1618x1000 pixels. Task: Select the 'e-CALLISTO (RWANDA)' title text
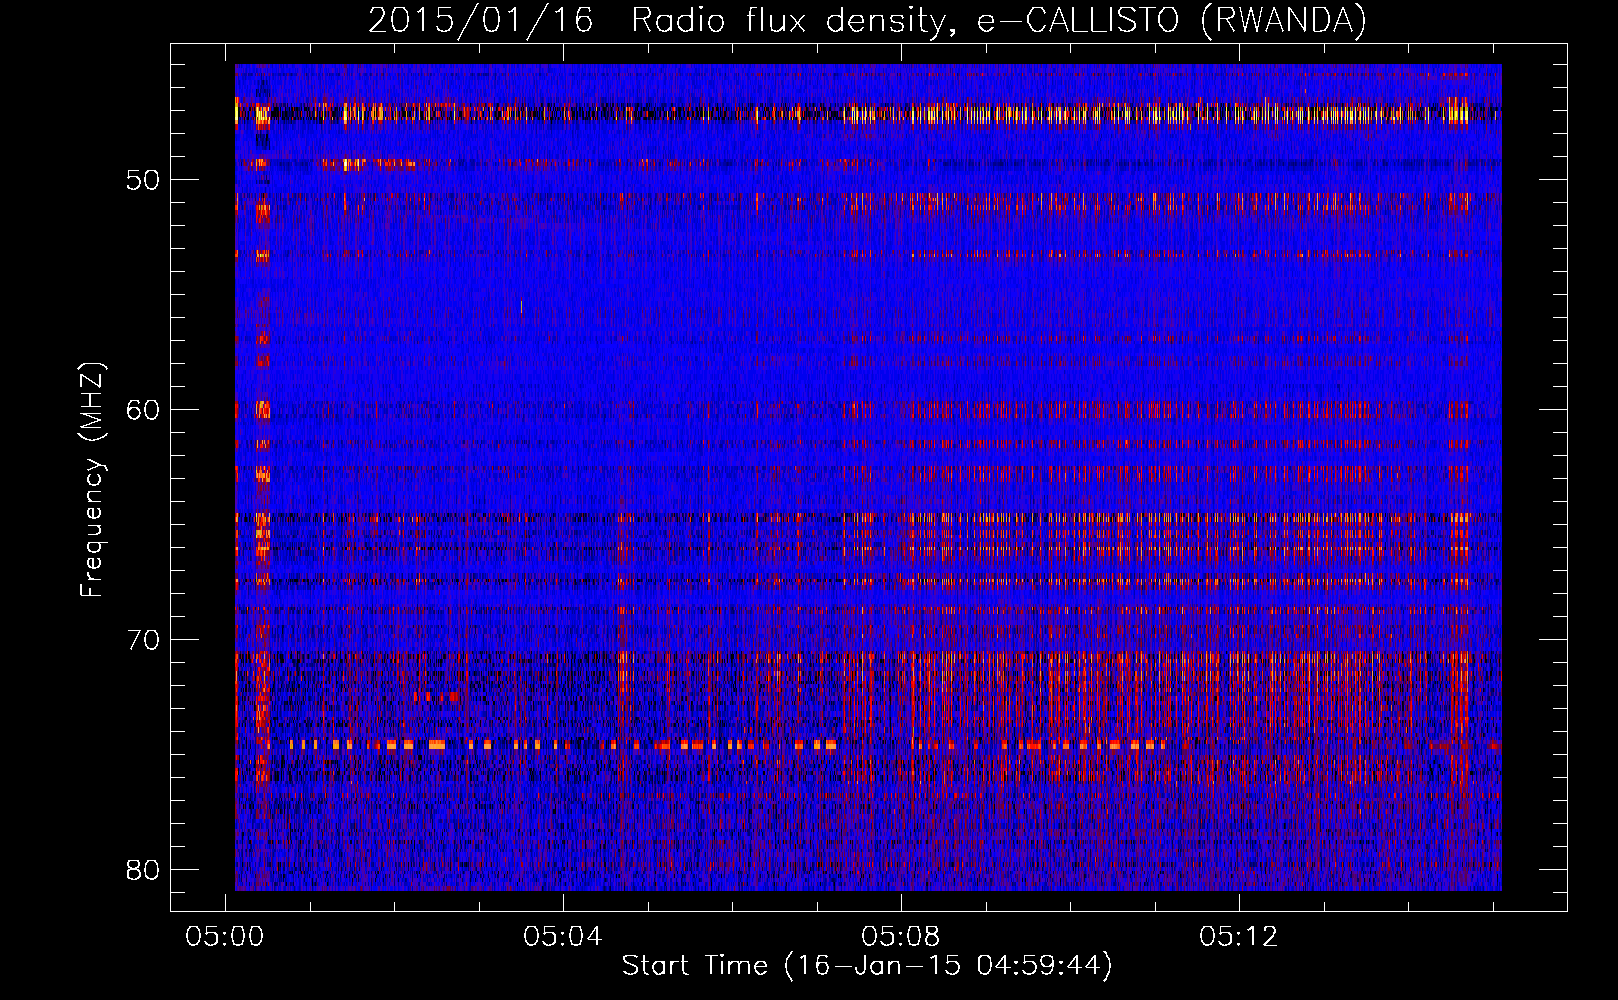tap(1172, 21)
